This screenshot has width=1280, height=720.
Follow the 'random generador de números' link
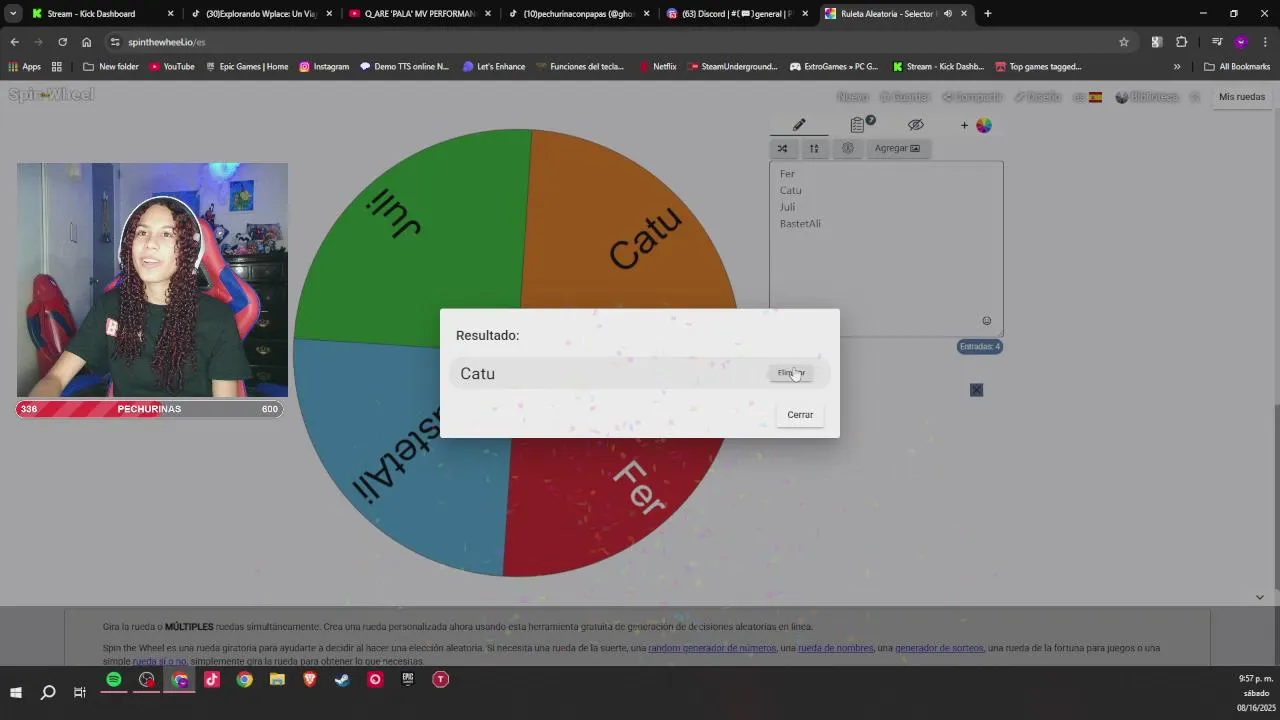pyautogui.click(x=712, y=648)
